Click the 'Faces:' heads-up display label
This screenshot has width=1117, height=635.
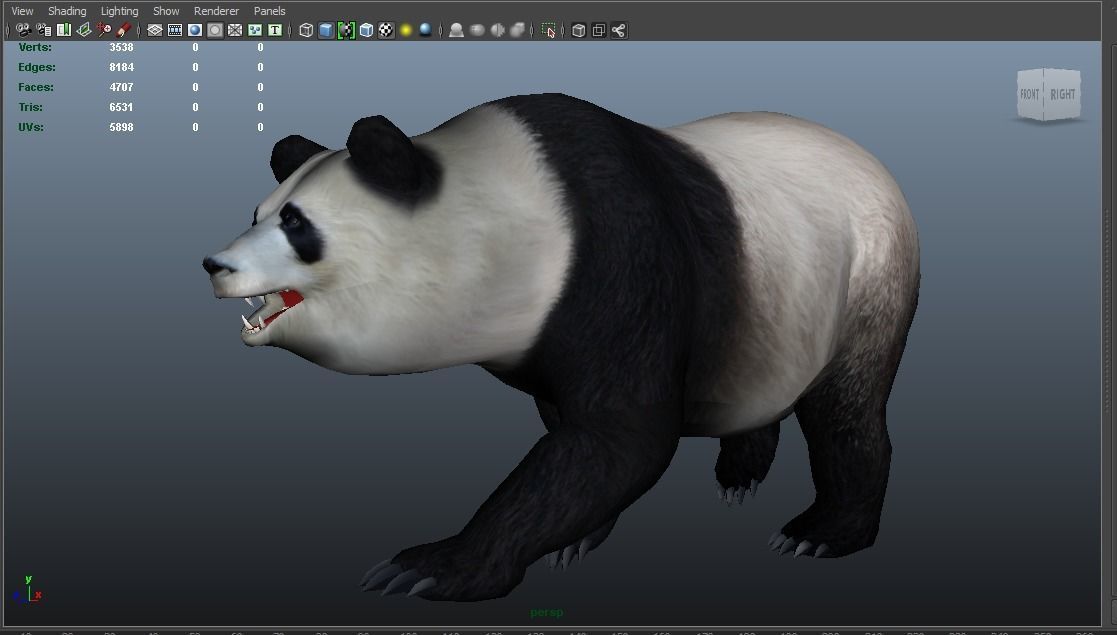tap(36, 87)
